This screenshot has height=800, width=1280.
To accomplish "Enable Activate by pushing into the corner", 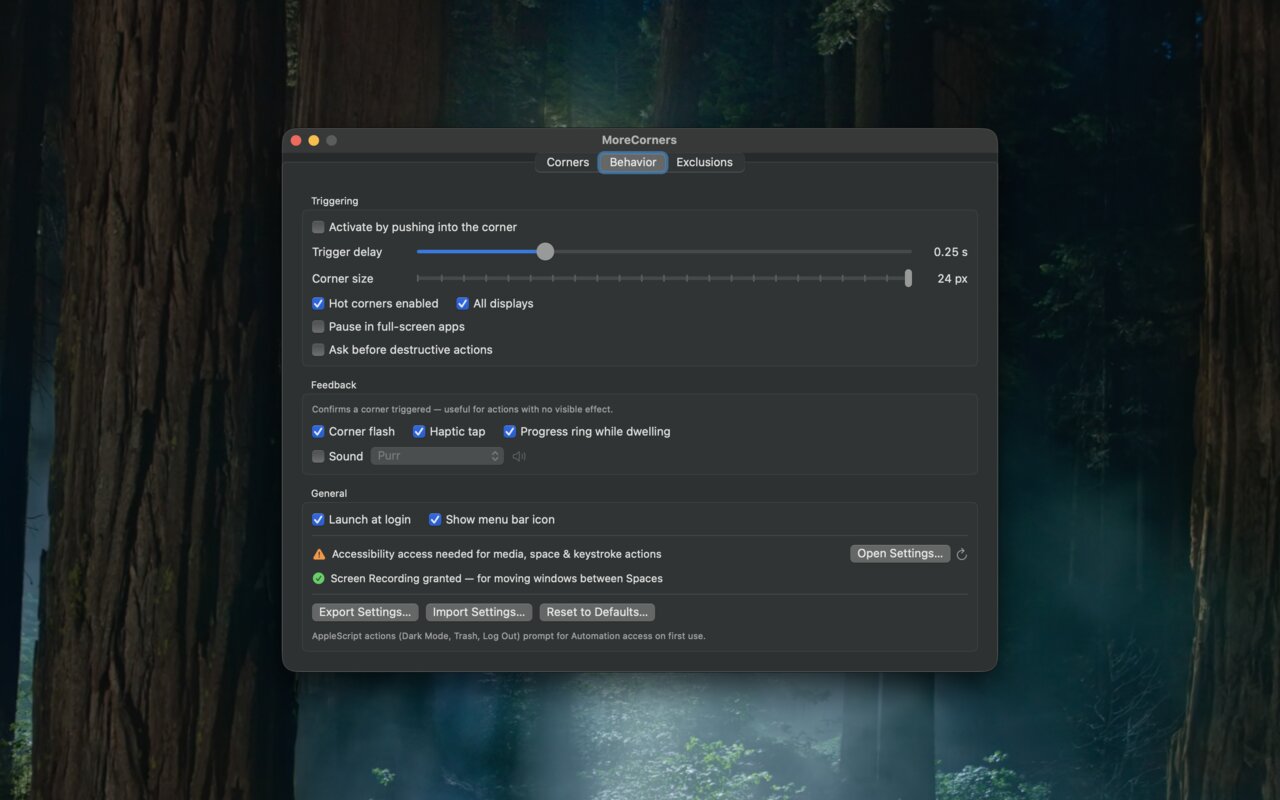I will coord(318,227).
